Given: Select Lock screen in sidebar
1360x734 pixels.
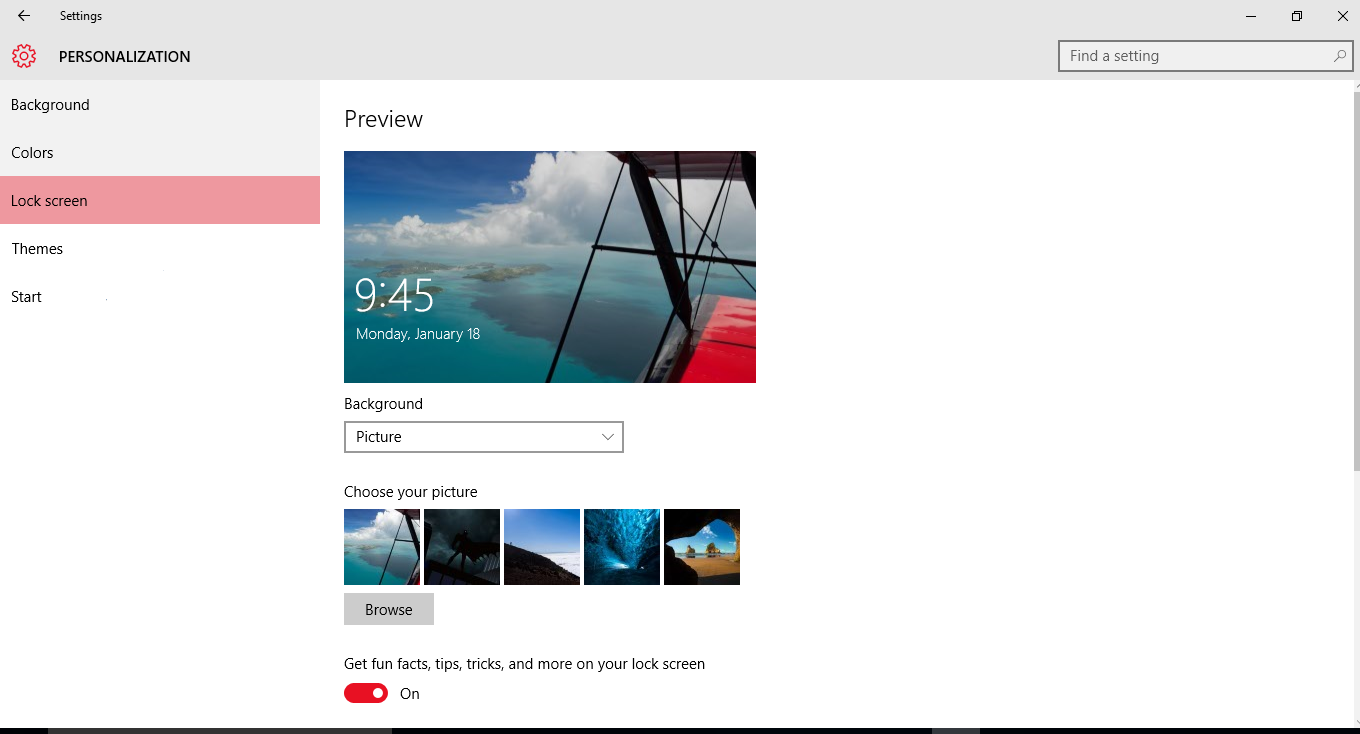Looking at the screenshot, I should [50, 201].
